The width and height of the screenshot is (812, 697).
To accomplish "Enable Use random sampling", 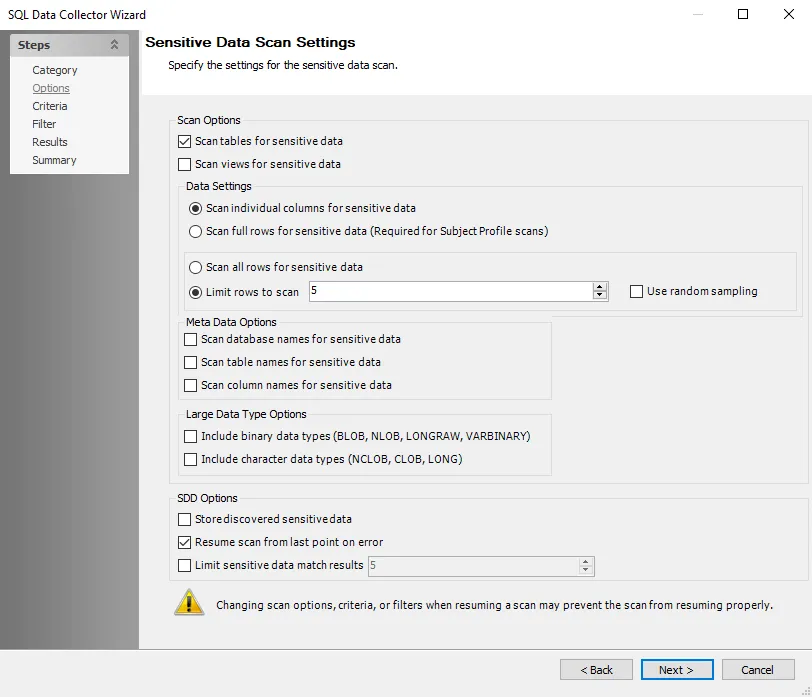I will click(x=636, y=292).
